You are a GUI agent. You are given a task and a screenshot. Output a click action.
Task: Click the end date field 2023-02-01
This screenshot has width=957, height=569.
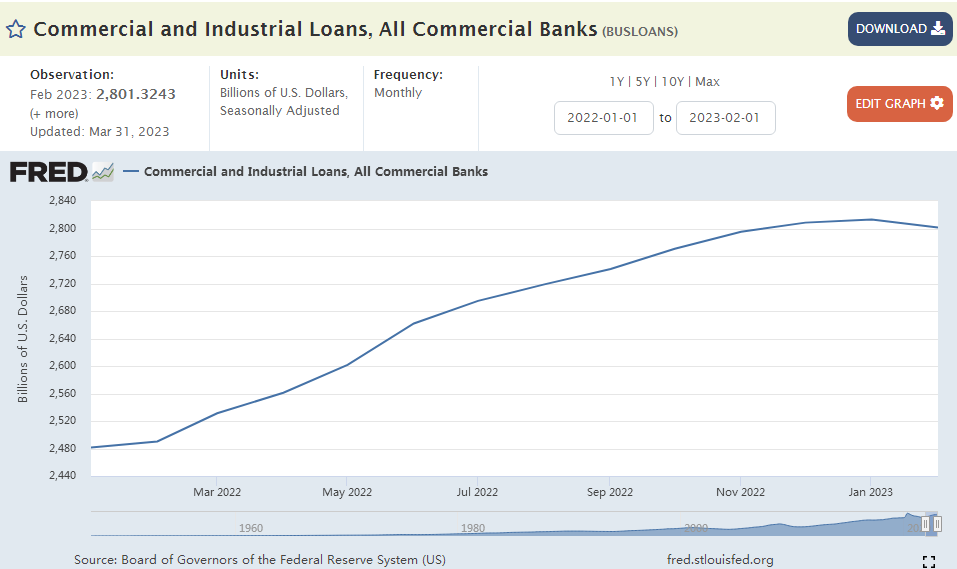tap(725, 118)
